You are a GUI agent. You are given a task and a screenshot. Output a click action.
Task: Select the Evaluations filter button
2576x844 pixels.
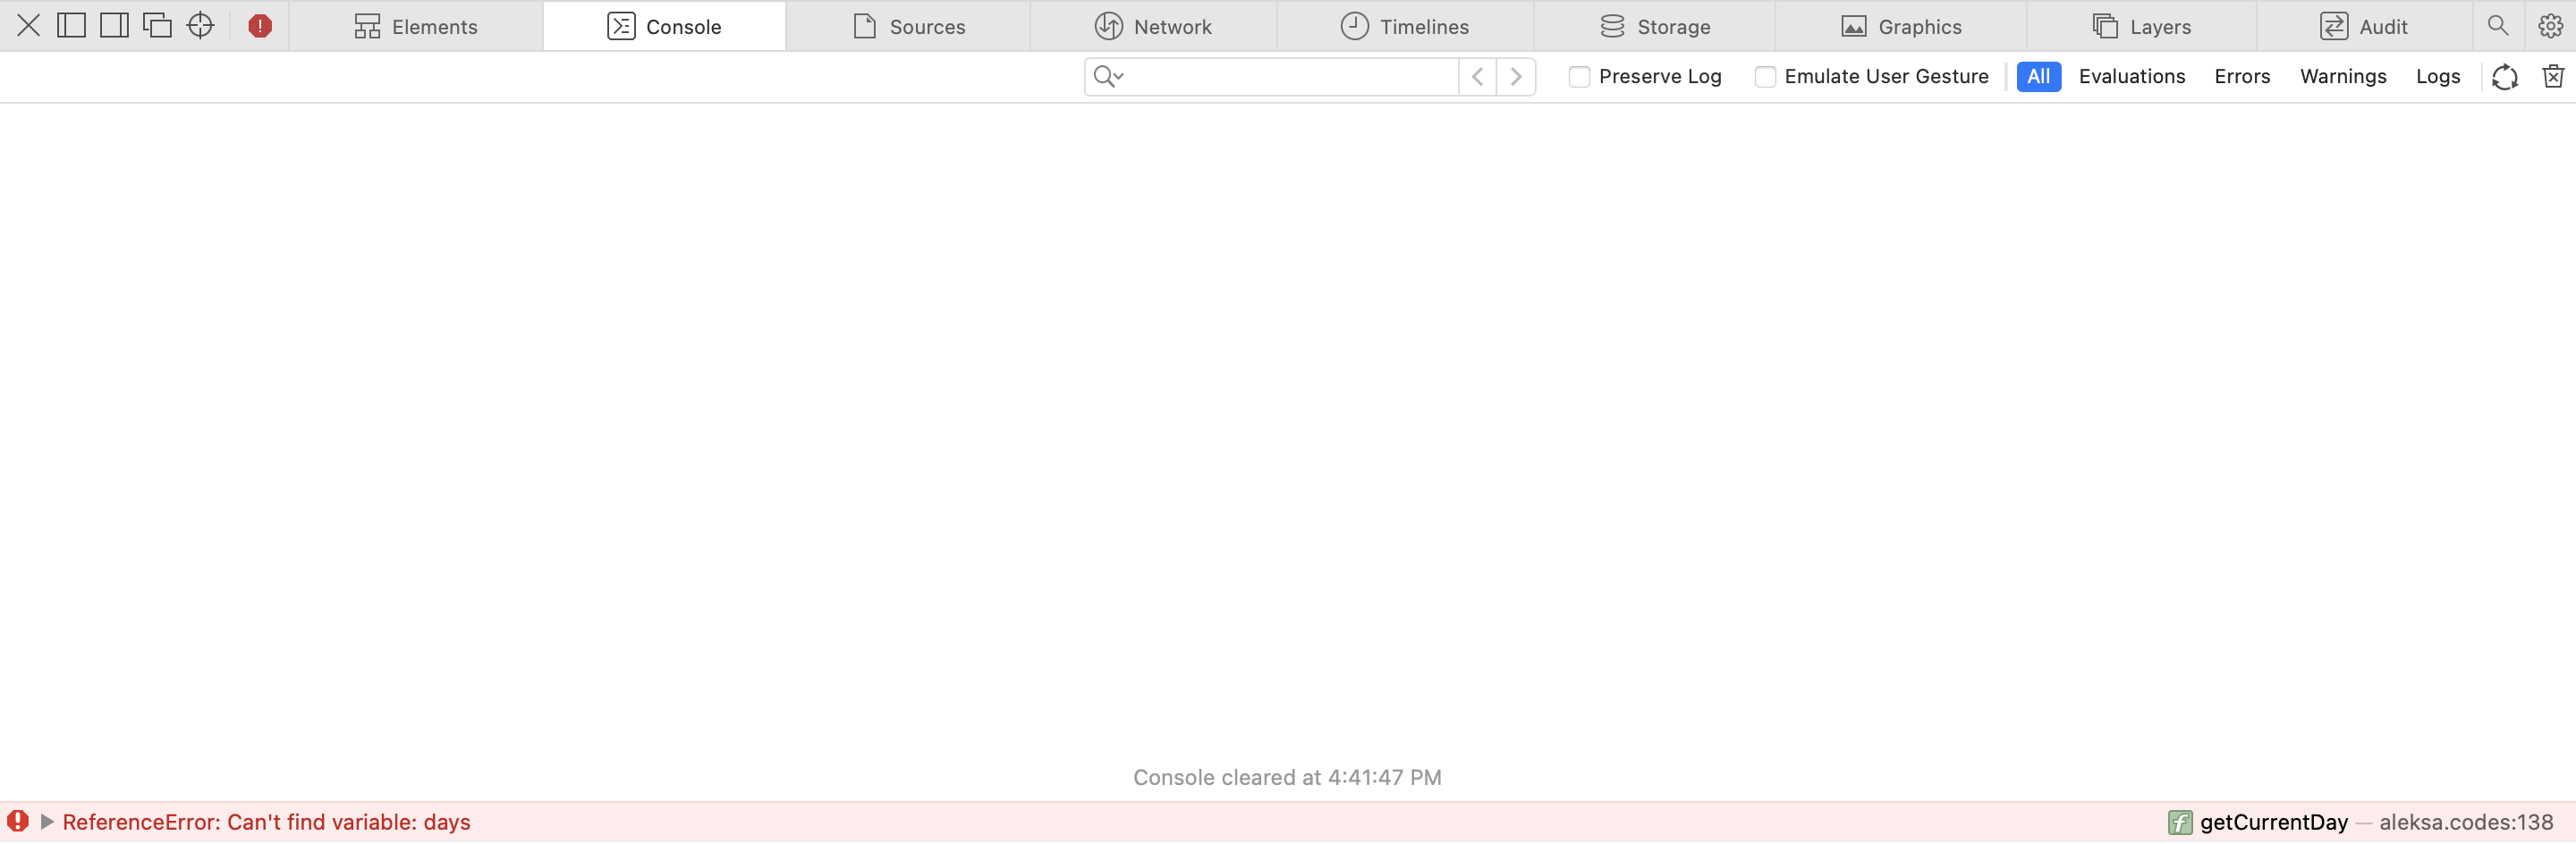[x=2132, y=77]
